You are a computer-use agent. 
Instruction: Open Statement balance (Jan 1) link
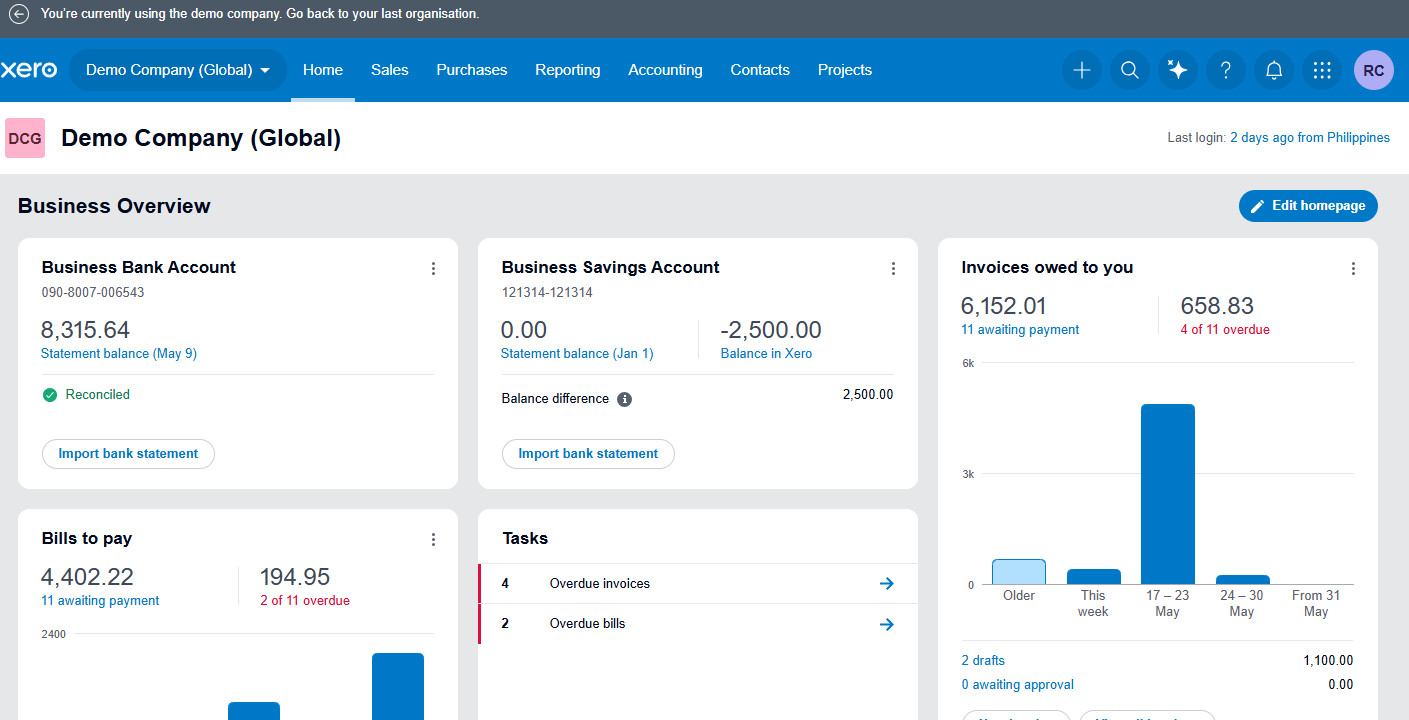[x=577, y=354]
